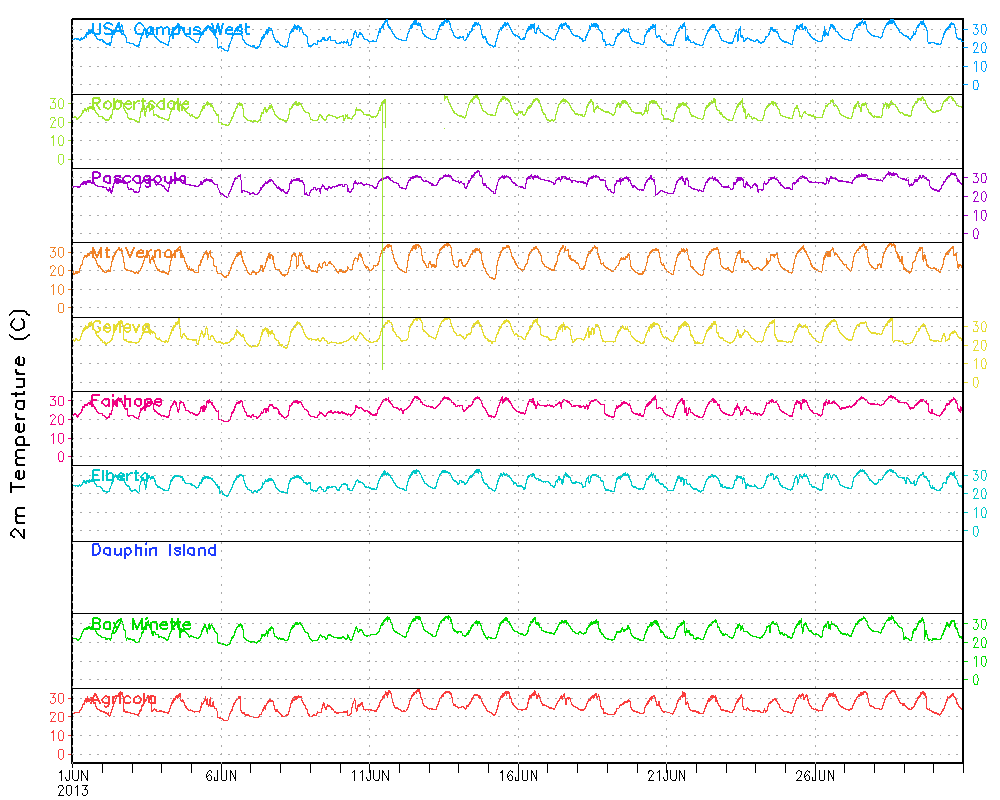
Task: Click the Pascagoula station label
Action: tap(138, 178)
